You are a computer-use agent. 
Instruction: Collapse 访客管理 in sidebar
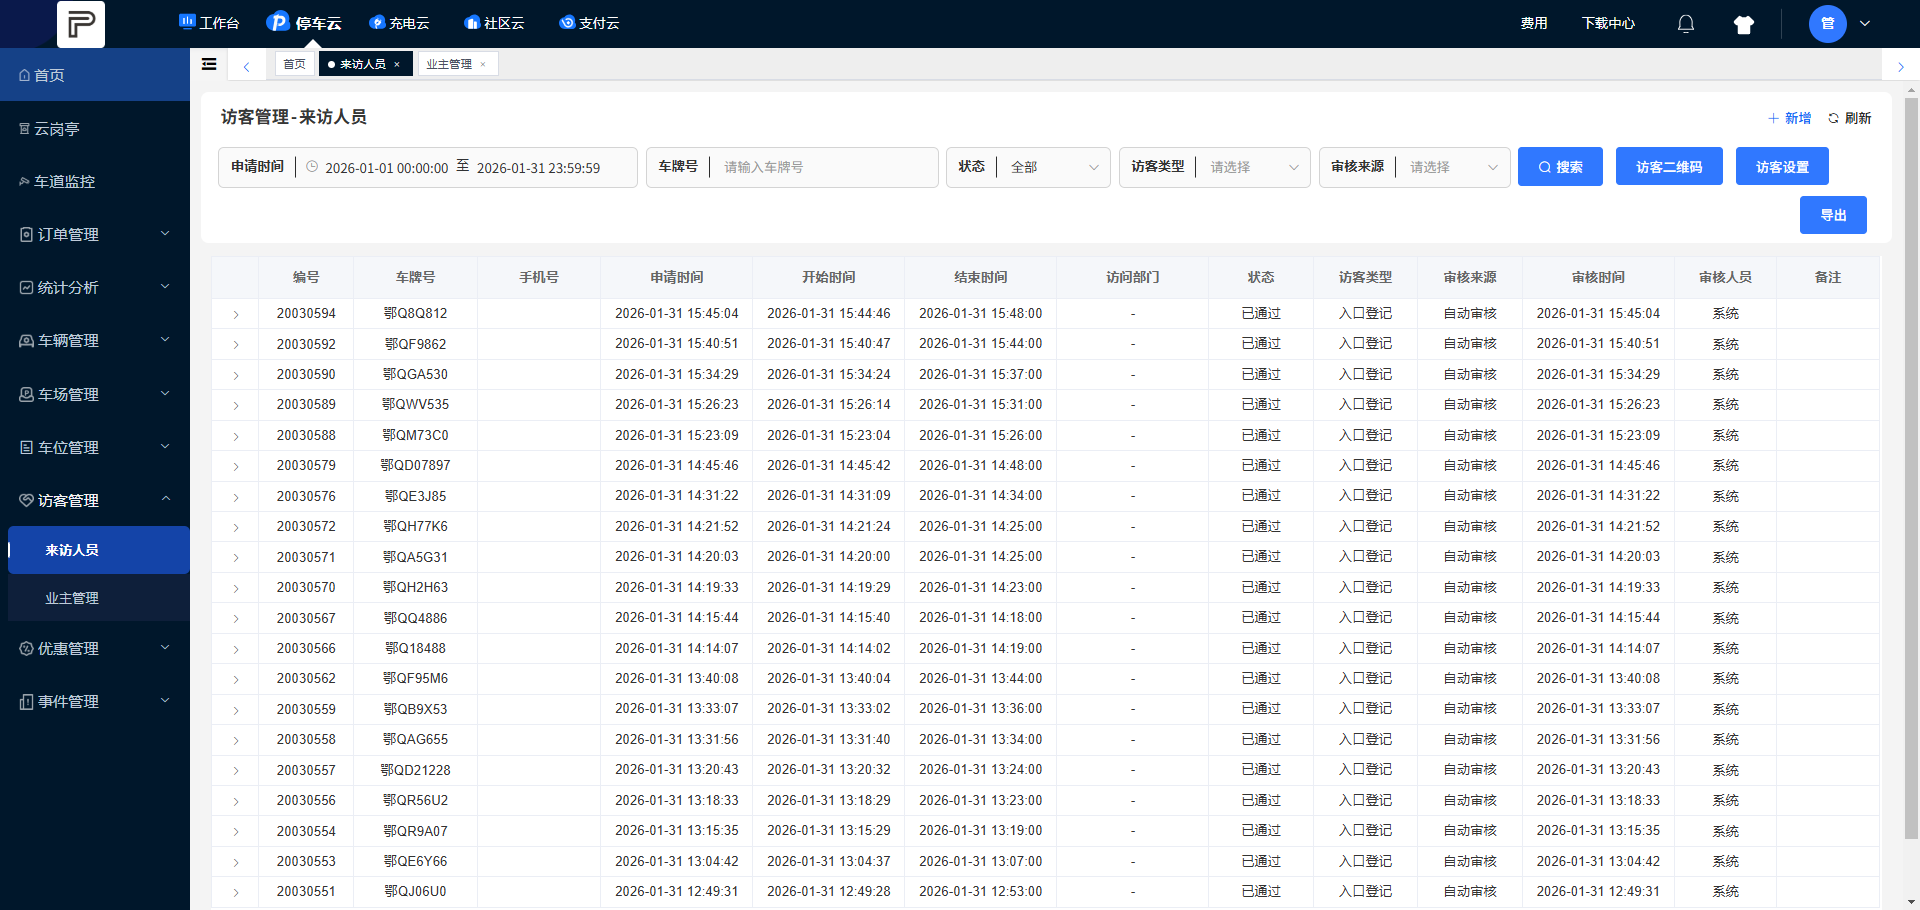(95, 500)
